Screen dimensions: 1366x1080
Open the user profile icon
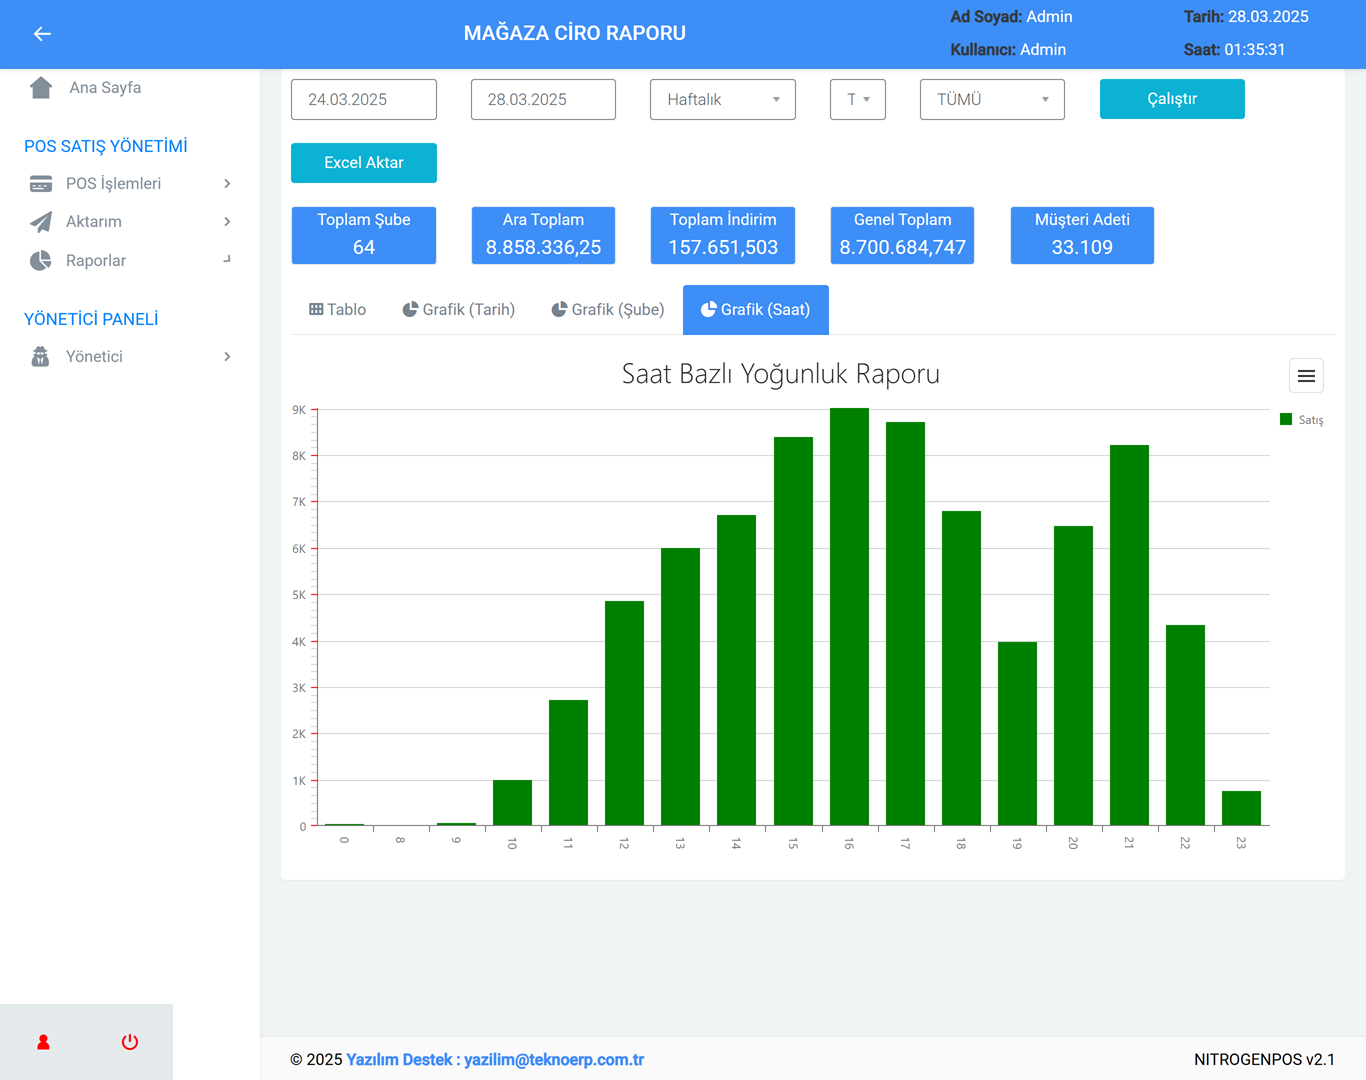[x=43, y=1042]
